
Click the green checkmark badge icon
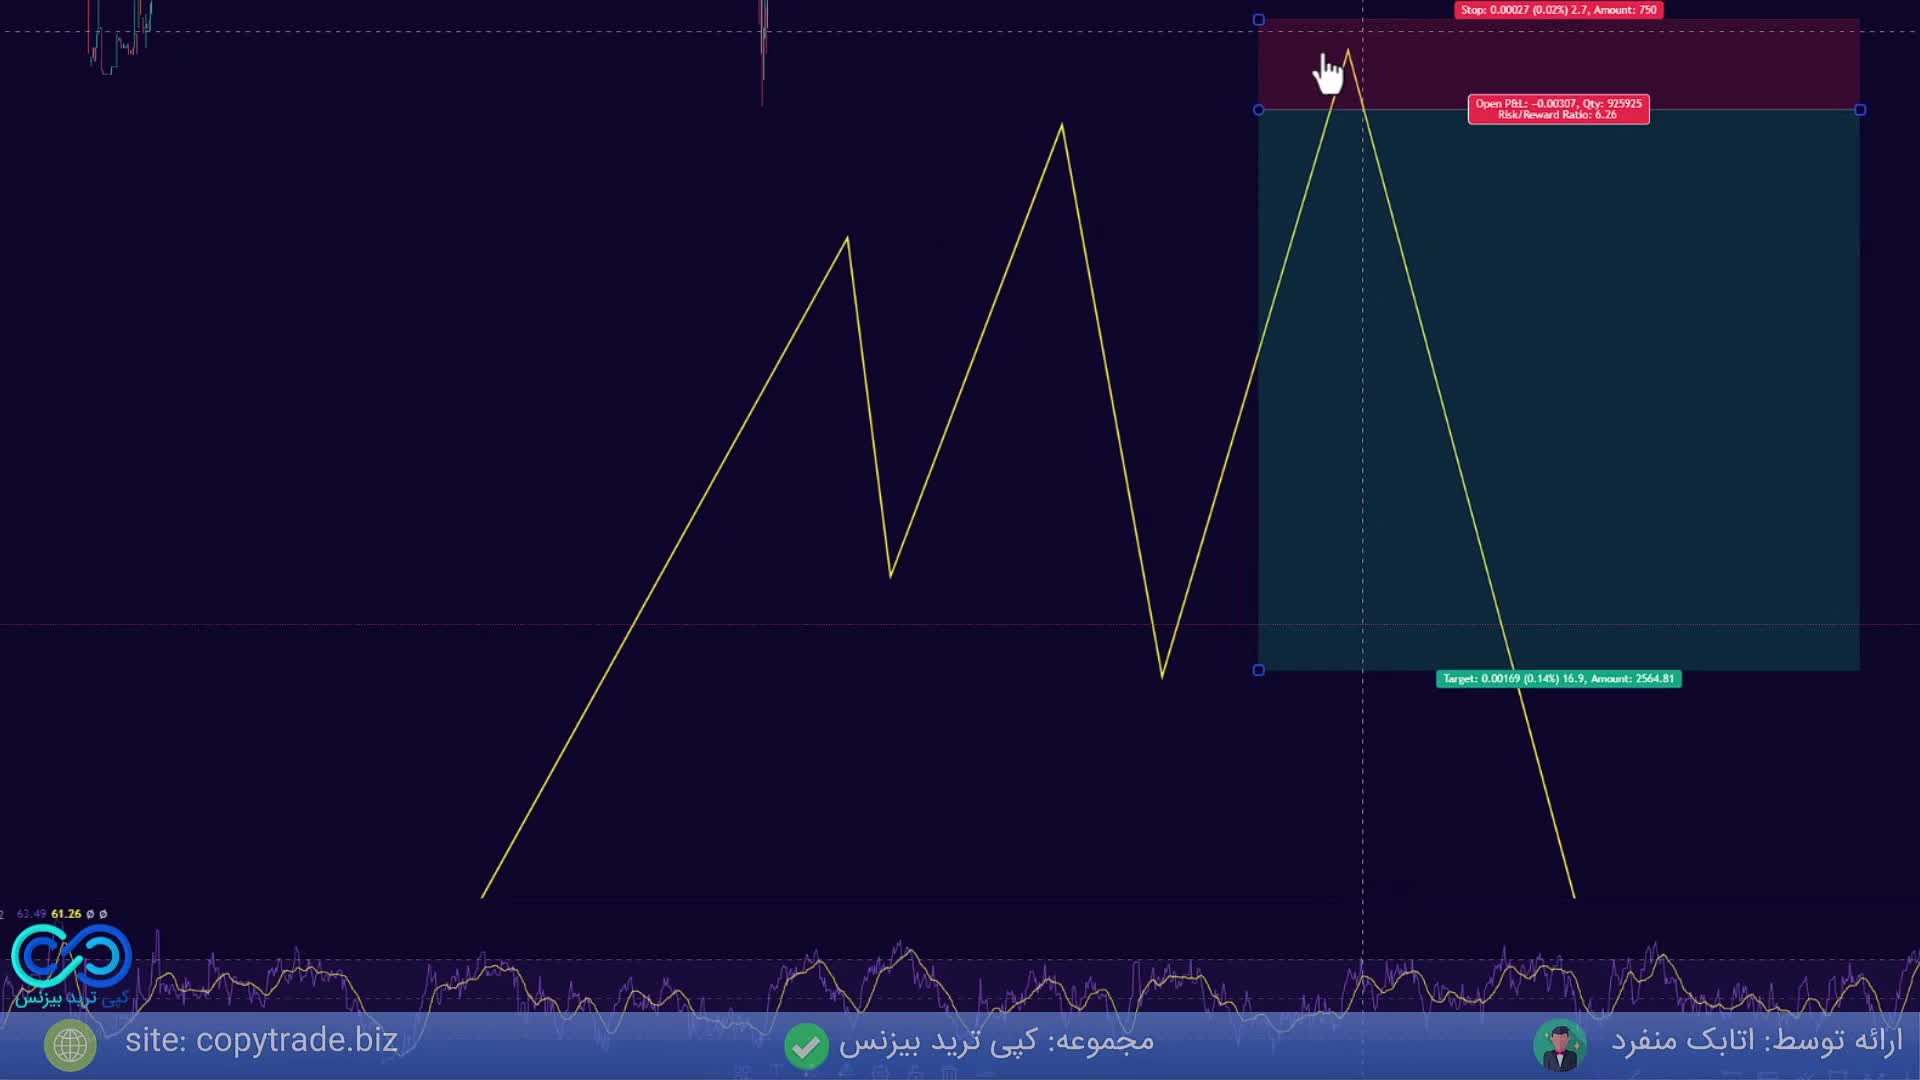[806, 1045]
